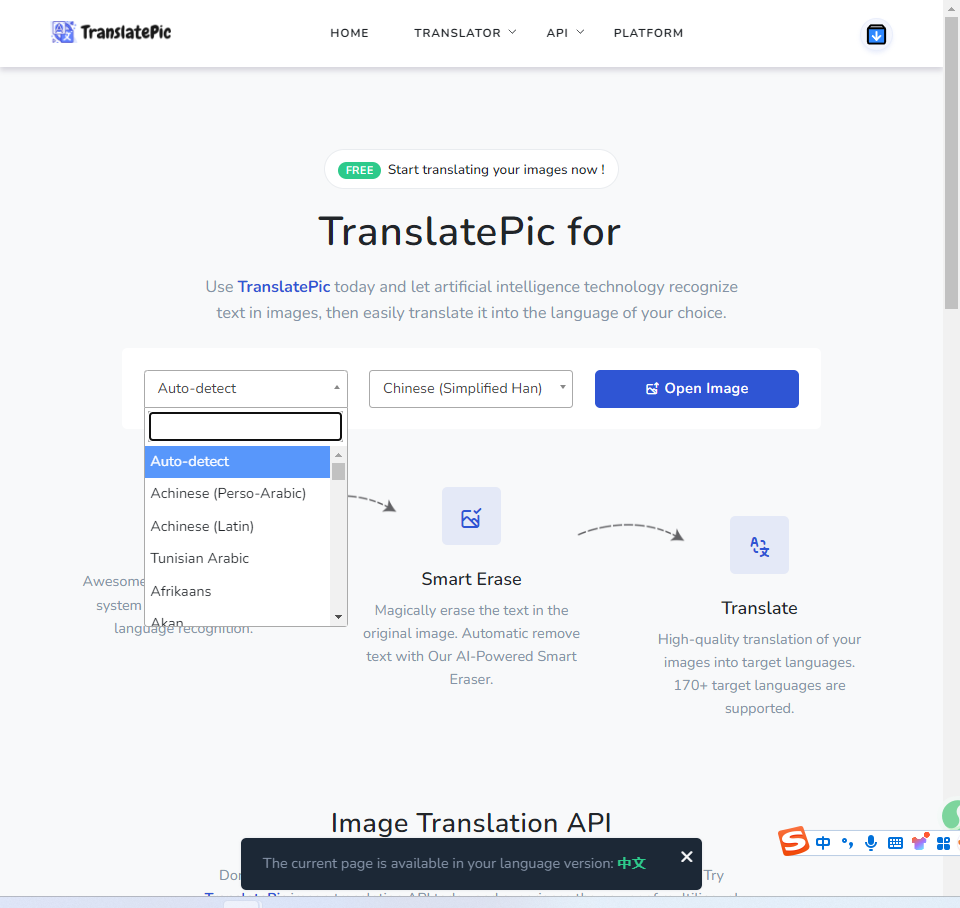Click the page vertical scrollbar thumb
The image size is (960, 908).
(951, 162)
